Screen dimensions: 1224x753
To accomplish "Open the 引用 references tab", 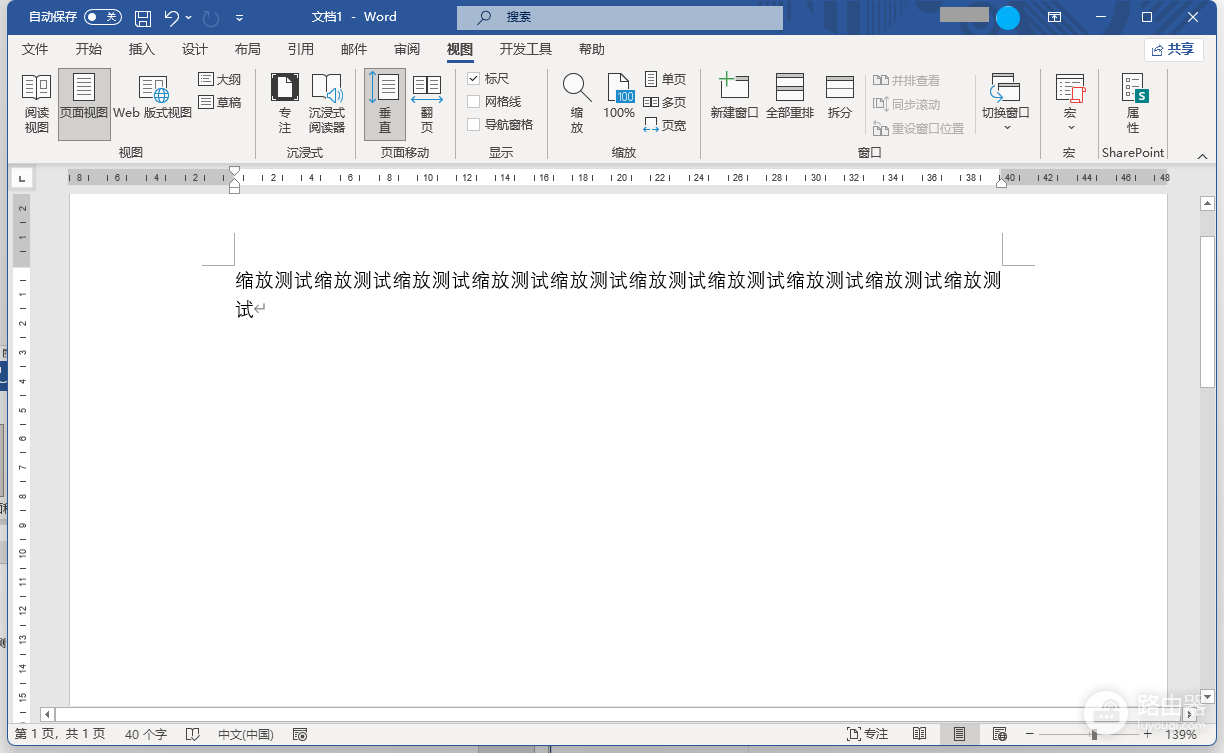I will [300, 49].
